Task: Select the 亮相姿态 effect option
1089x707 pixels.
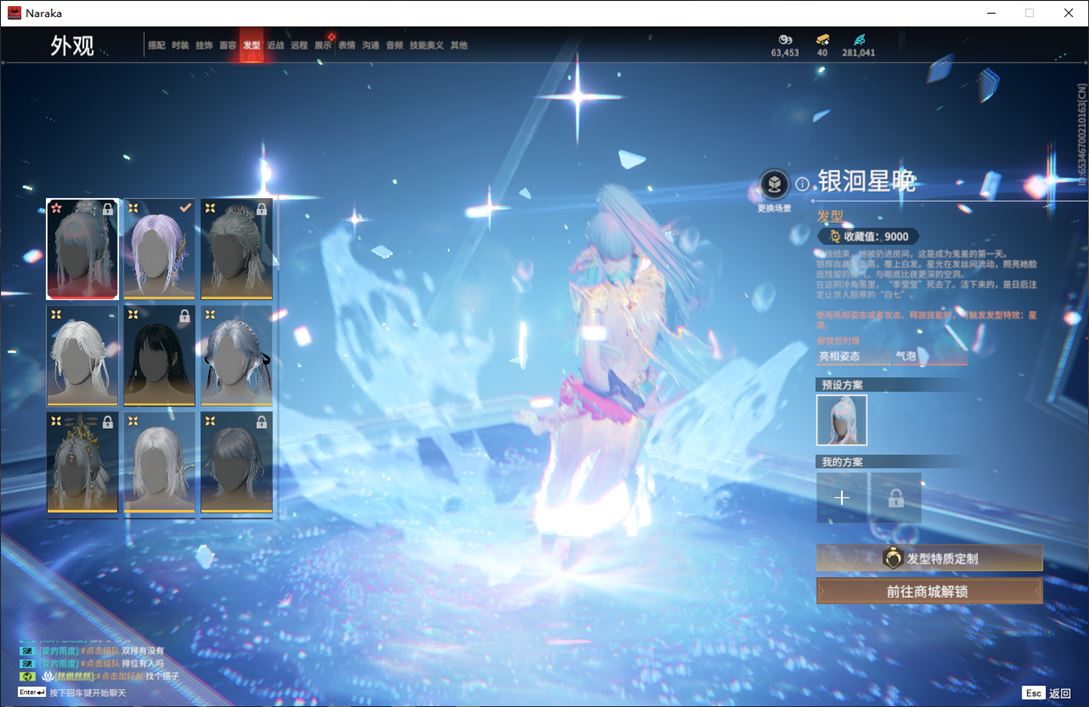Action: click(x=854, y=356)
